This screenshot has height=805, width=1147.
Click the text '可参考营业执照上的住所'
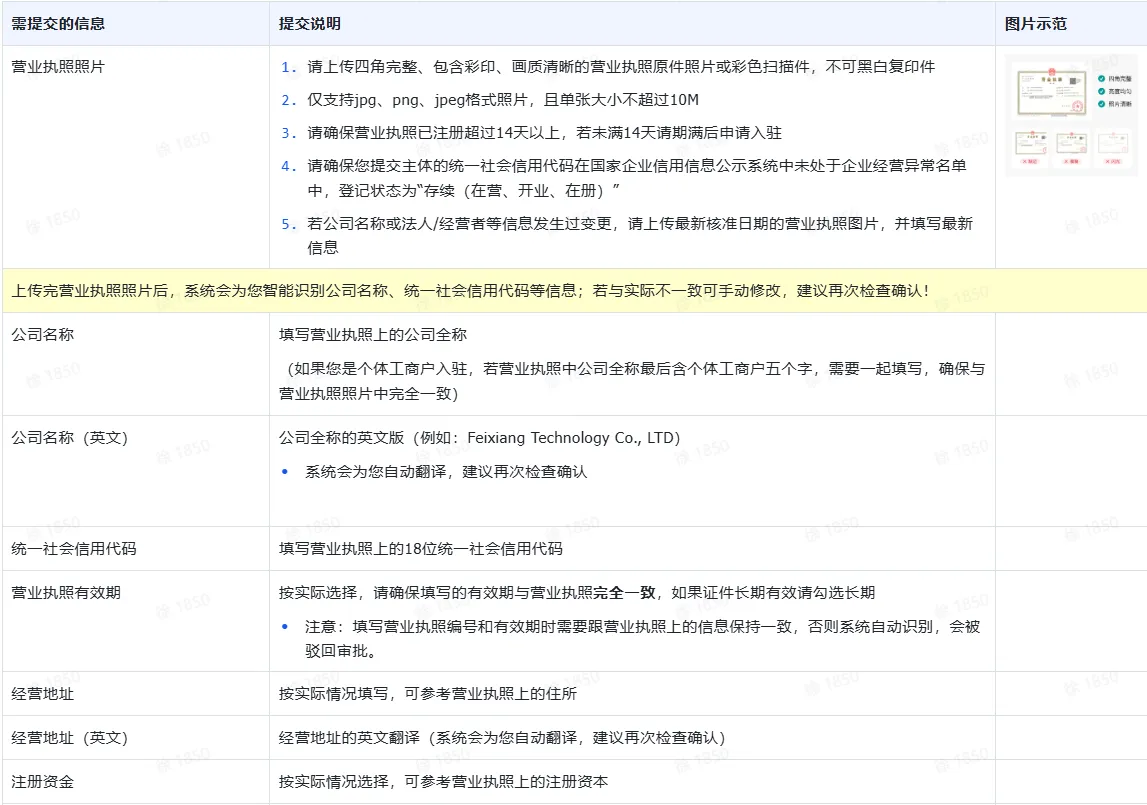pyautogui.click(x=491, y=693)
